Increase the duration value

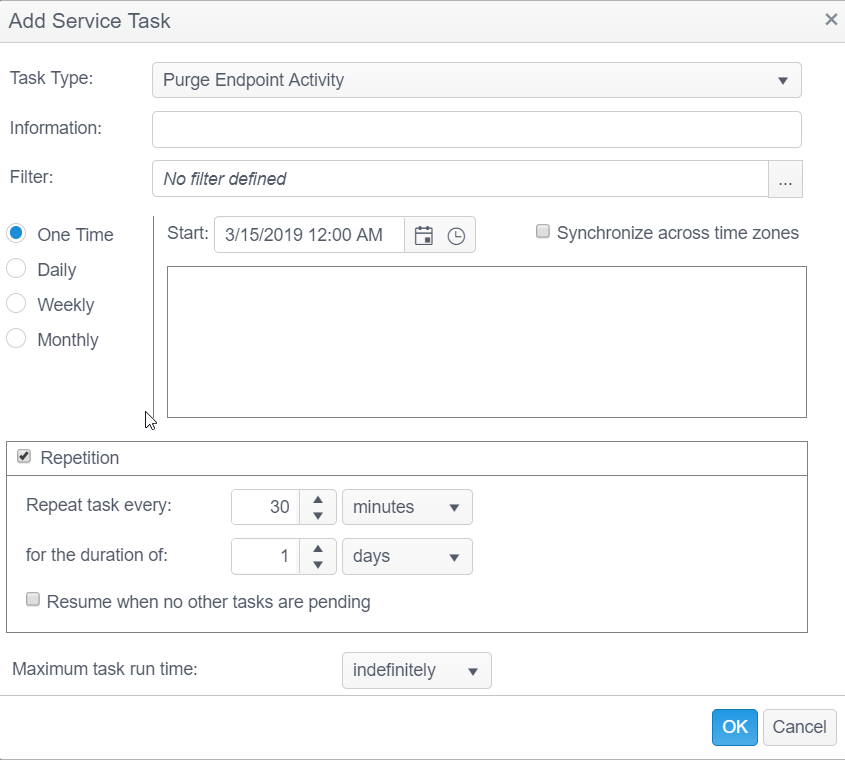317,549
